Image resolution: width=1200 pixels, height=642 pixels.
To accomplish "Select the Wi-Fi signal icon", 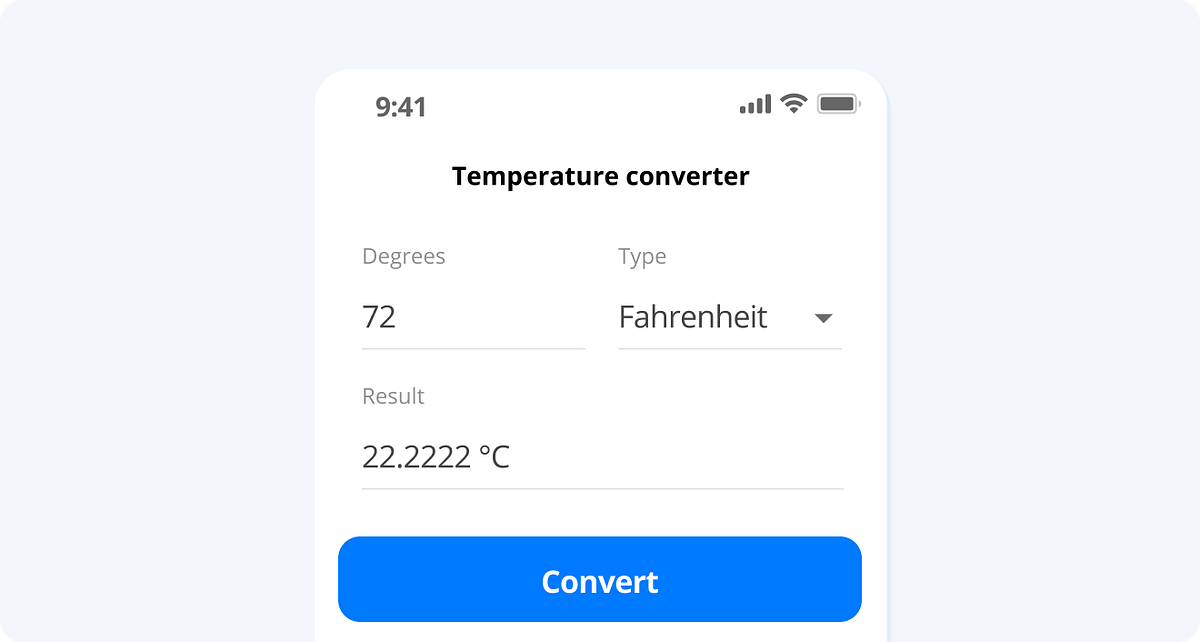I will click(793, 102).
